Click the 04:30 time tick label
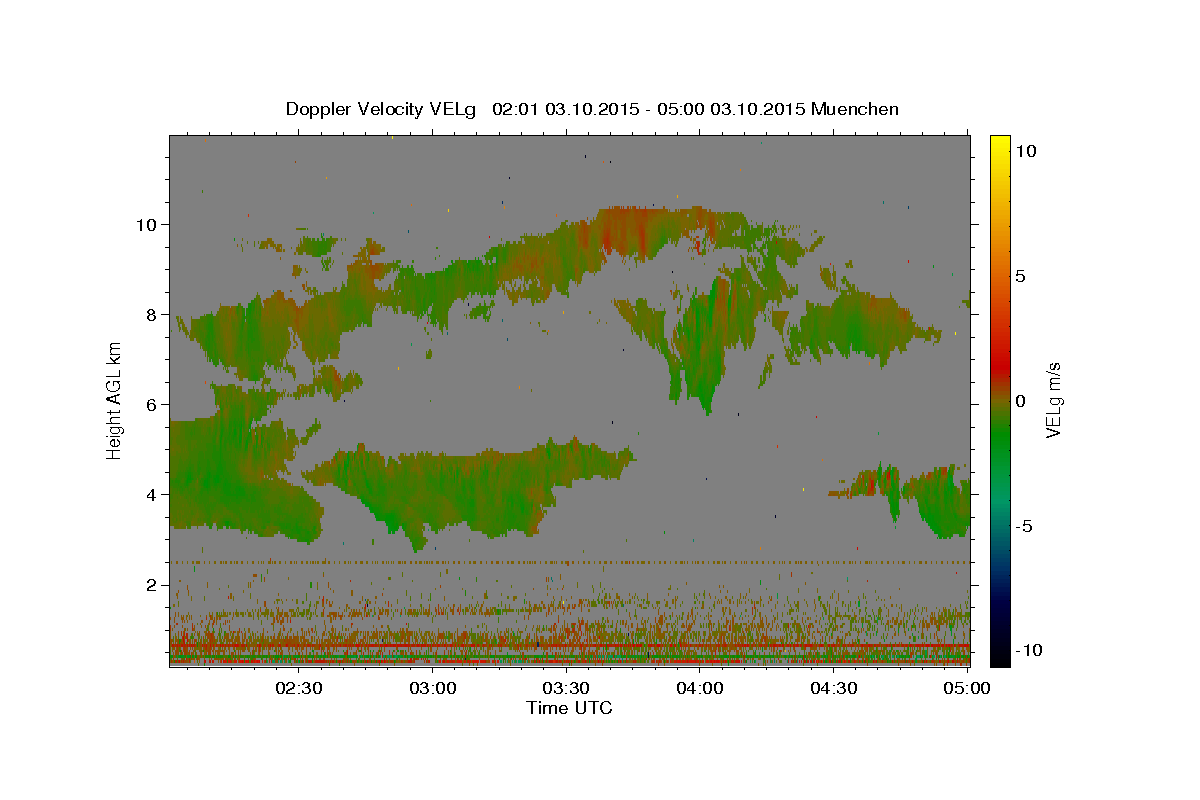The height and width of the screenshot is (800, 1200). tap(834, 688)
